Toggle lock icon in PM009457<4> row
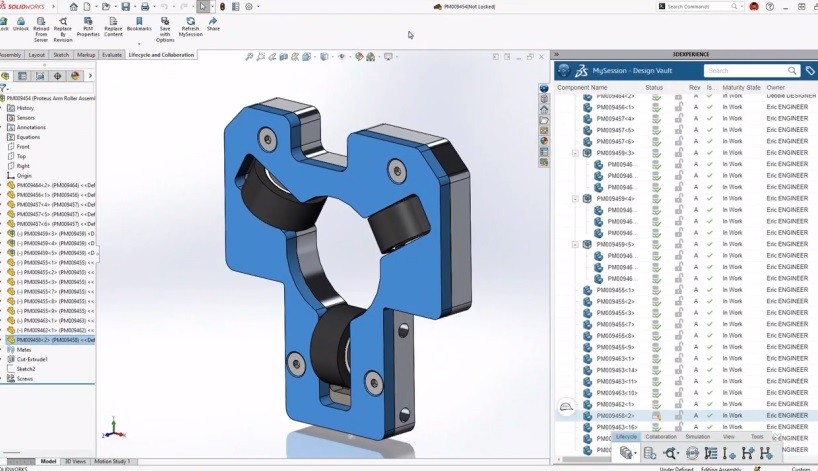Viewport: 818px width, 471px height. click(x=679, y=118)
